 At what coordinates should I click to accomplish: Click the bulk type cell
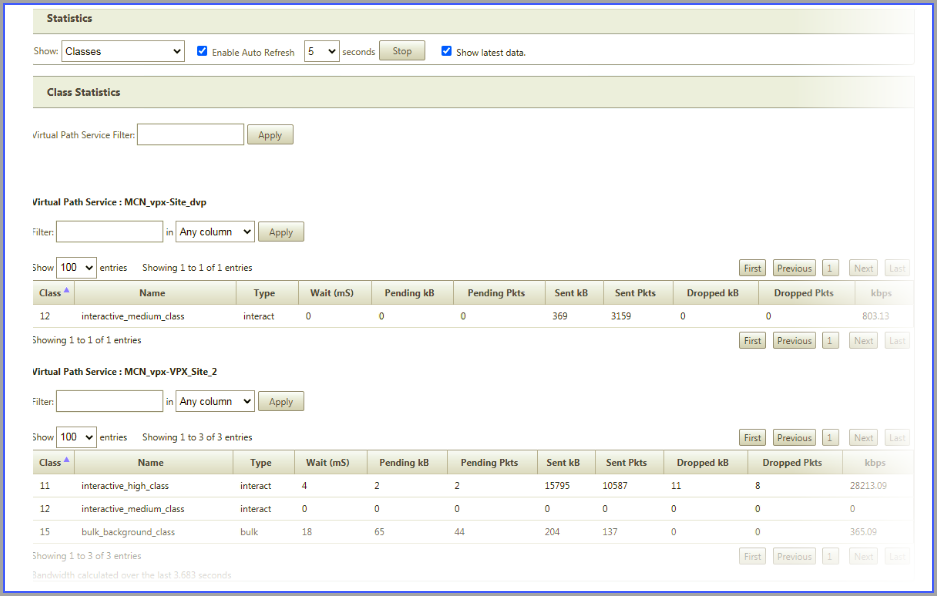[249, 532]
